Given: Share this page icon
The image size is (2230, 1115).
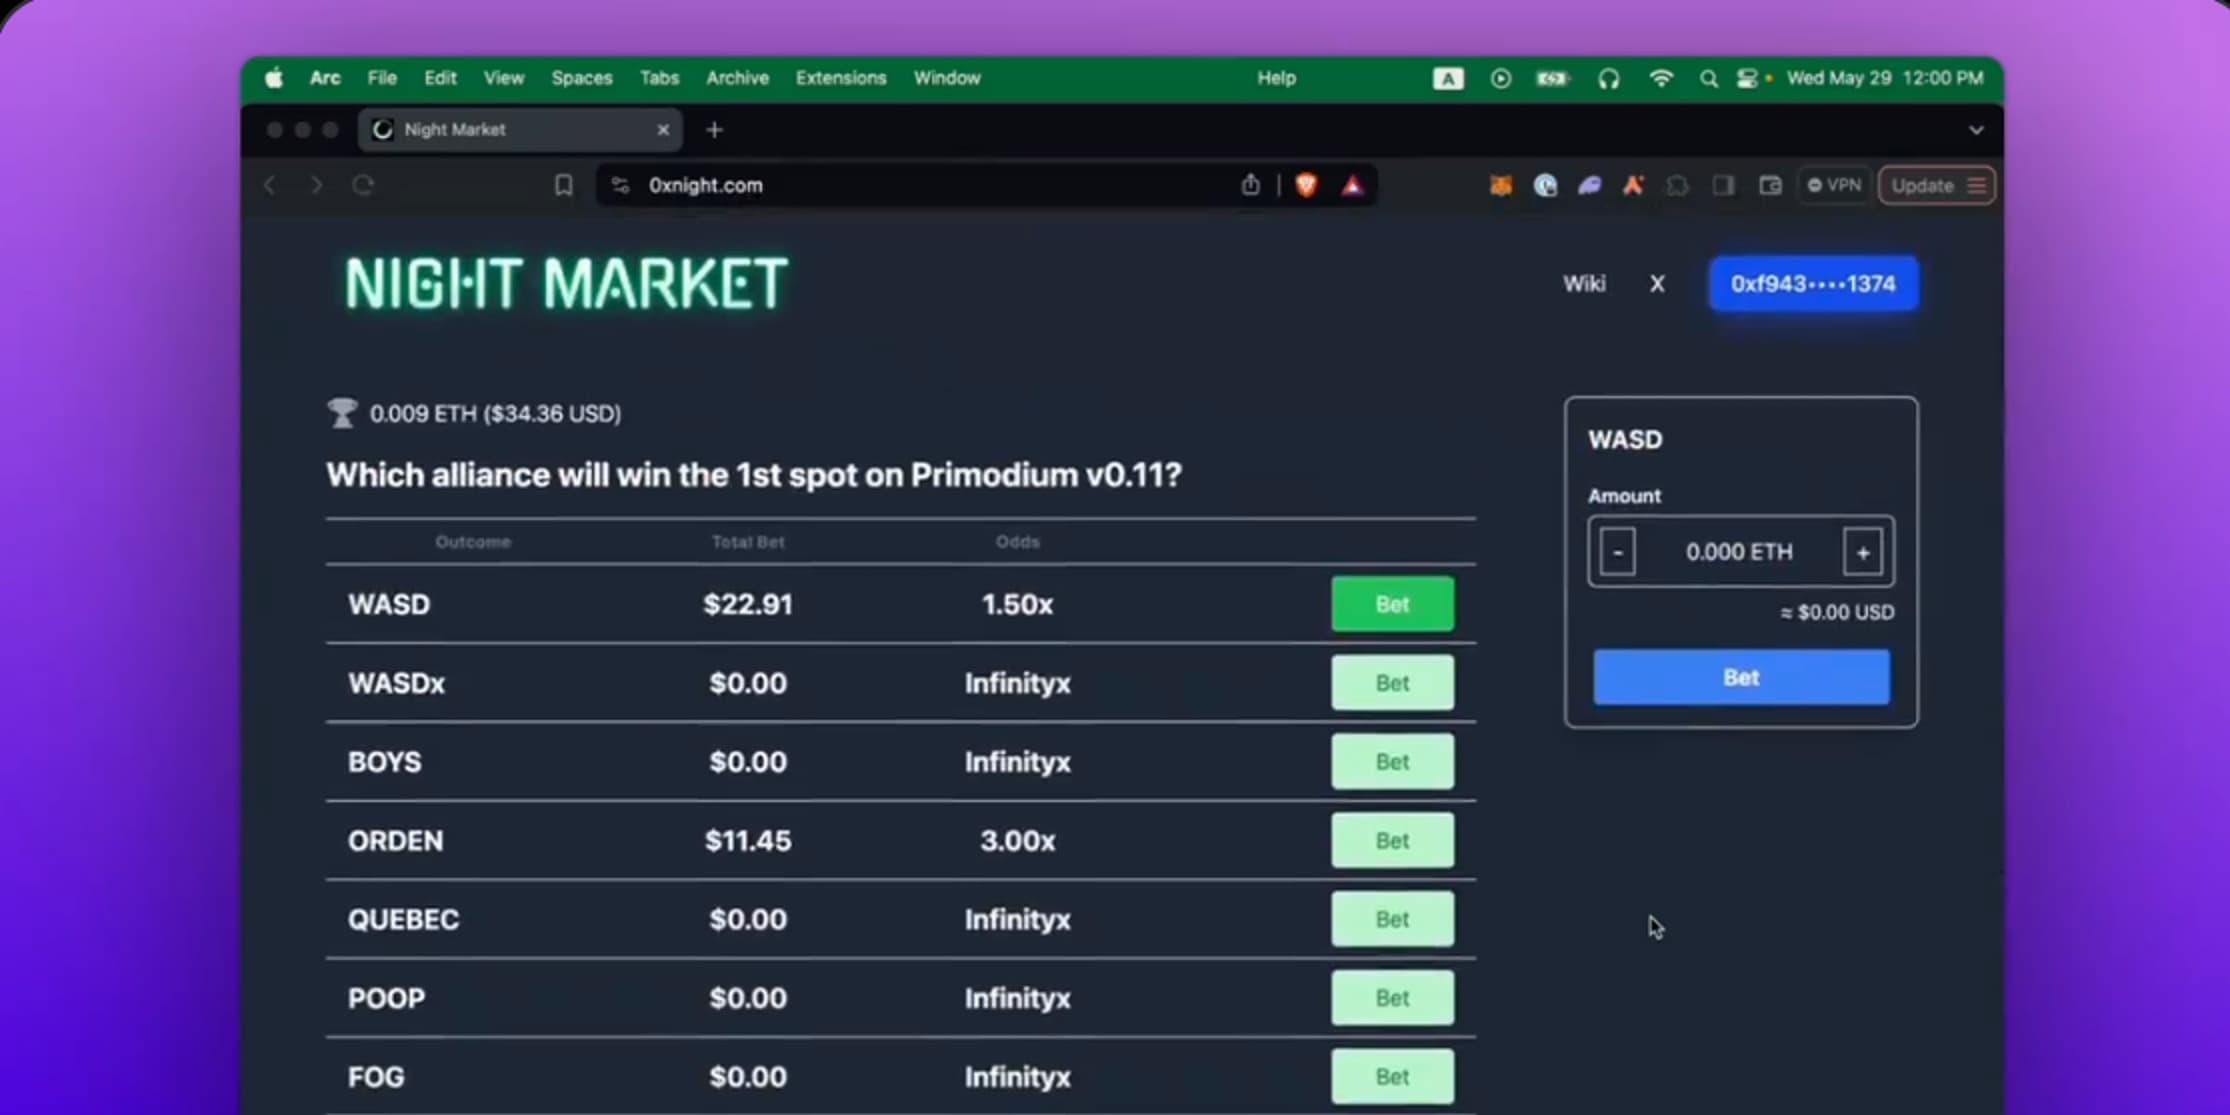Looking at the screenshot, I should (1250, 184).
